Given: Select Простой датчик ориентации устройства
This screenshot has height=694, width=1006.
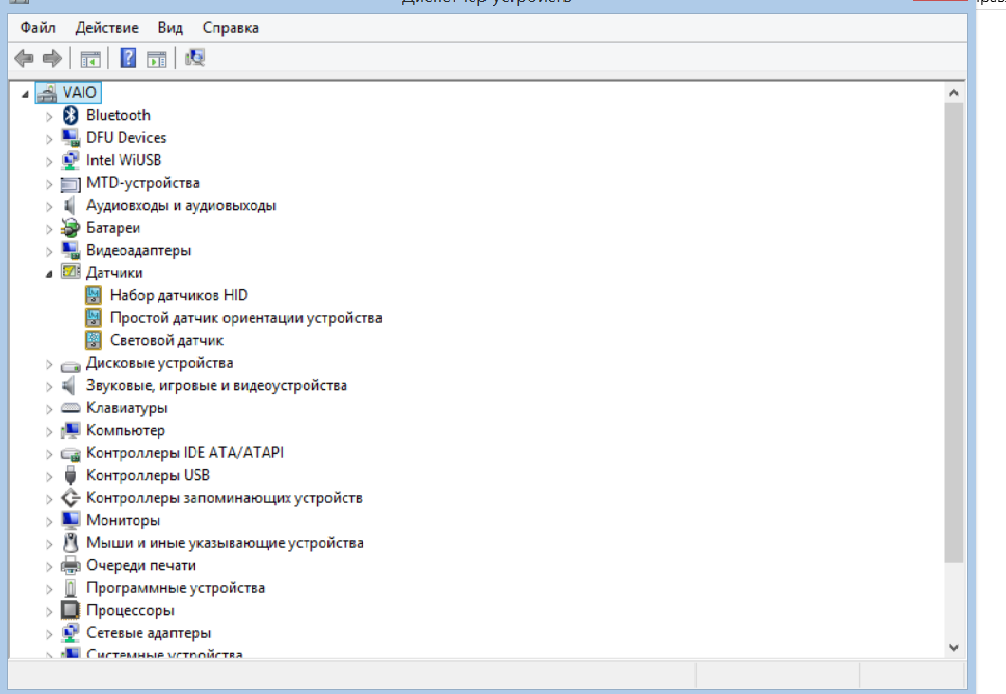Looking at the screenshot, I should click(245, 318).
